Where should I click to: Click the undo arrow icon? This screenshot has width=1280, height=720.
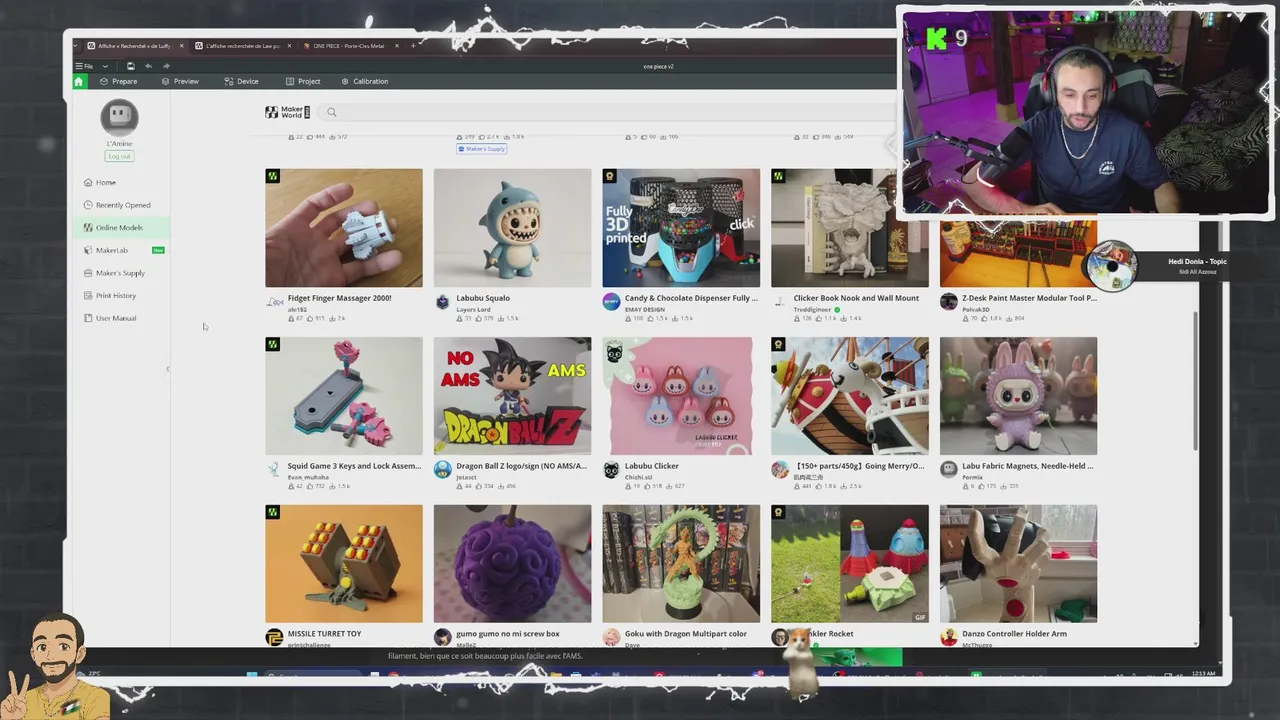click(x=148, y=66)
